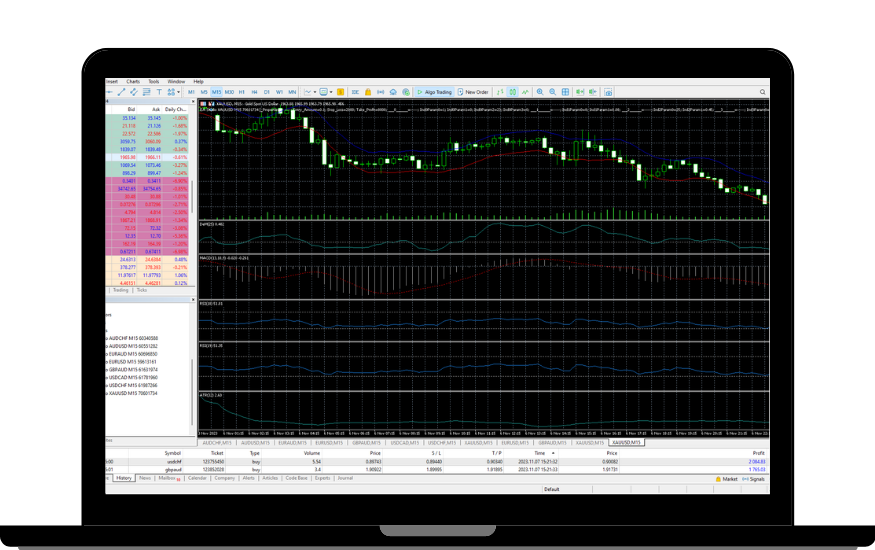The image size is (875, 550).
Task: Sort history by Time column header
Action: (x=540, y=453)
